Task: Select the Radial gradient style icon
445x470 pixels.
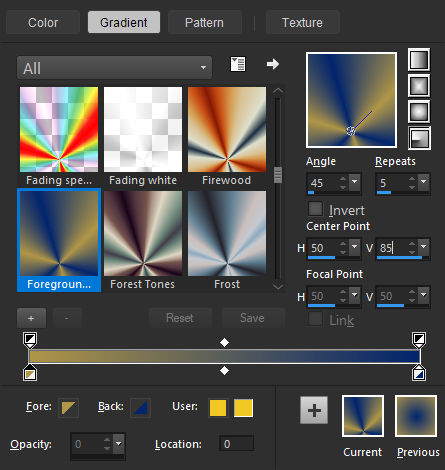Action: 419,138
